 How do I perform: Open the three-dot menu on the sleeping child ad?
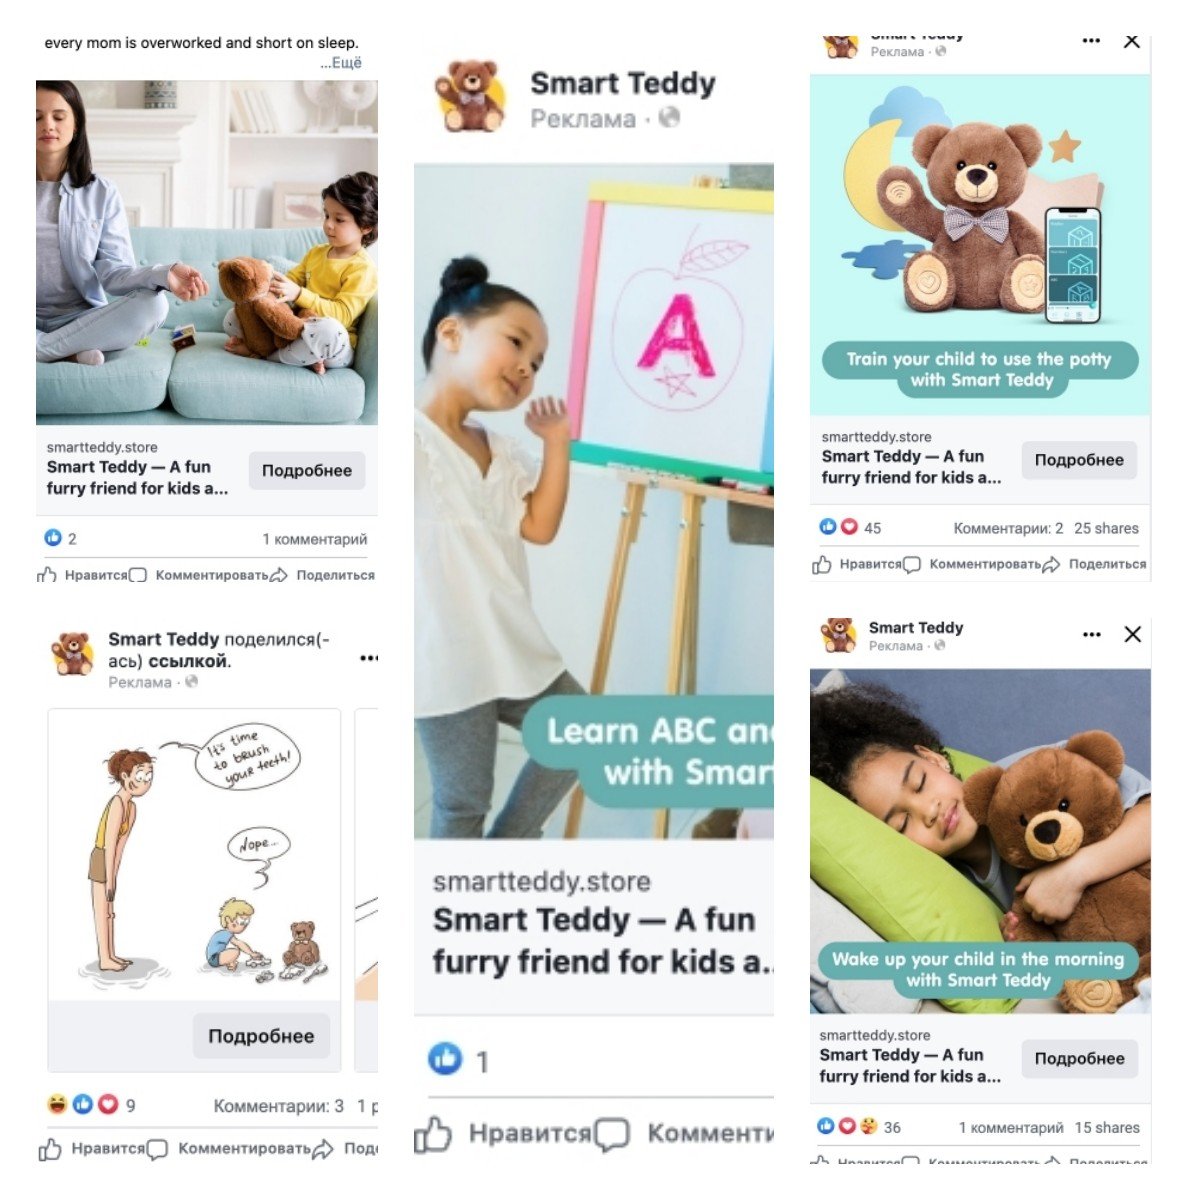1091,634
